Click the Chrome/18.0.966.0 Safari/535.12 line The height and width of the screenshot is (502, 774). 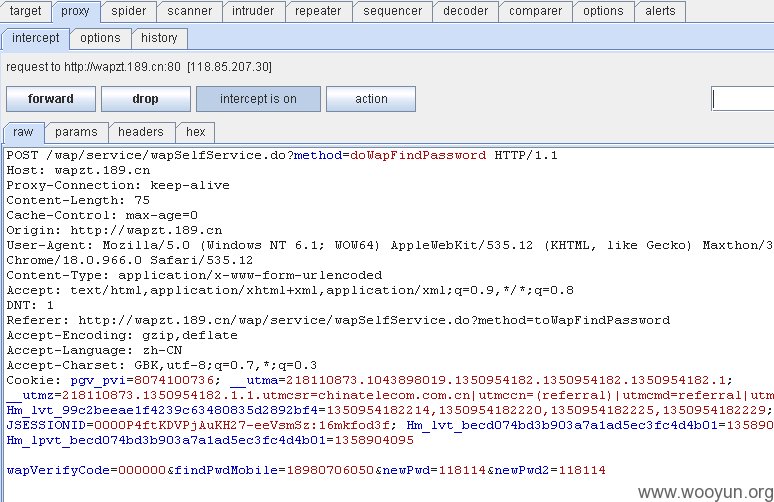(130, 260)
